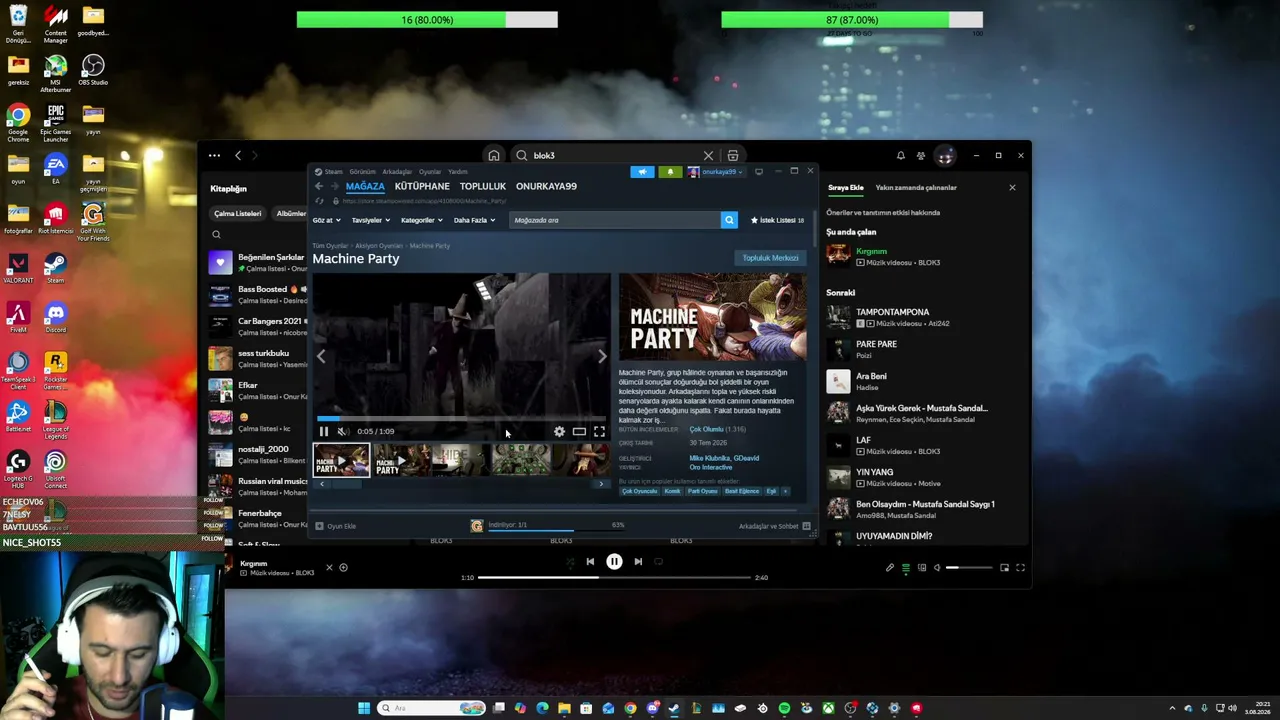Open the Spotify friend activity icon
1280x720 pixels.
click(921, 156)
